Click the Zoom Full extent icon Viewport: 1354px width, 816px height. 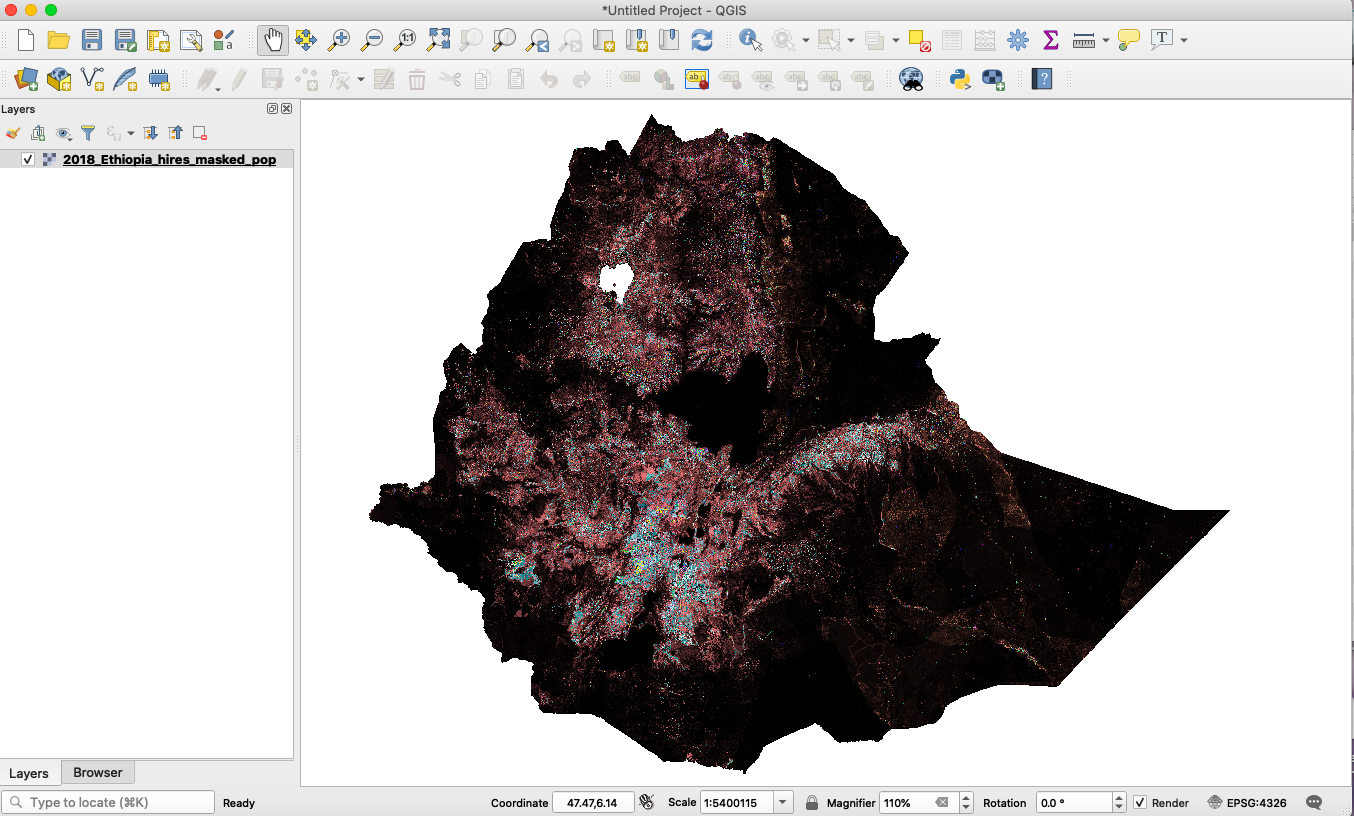pos(438,40)
